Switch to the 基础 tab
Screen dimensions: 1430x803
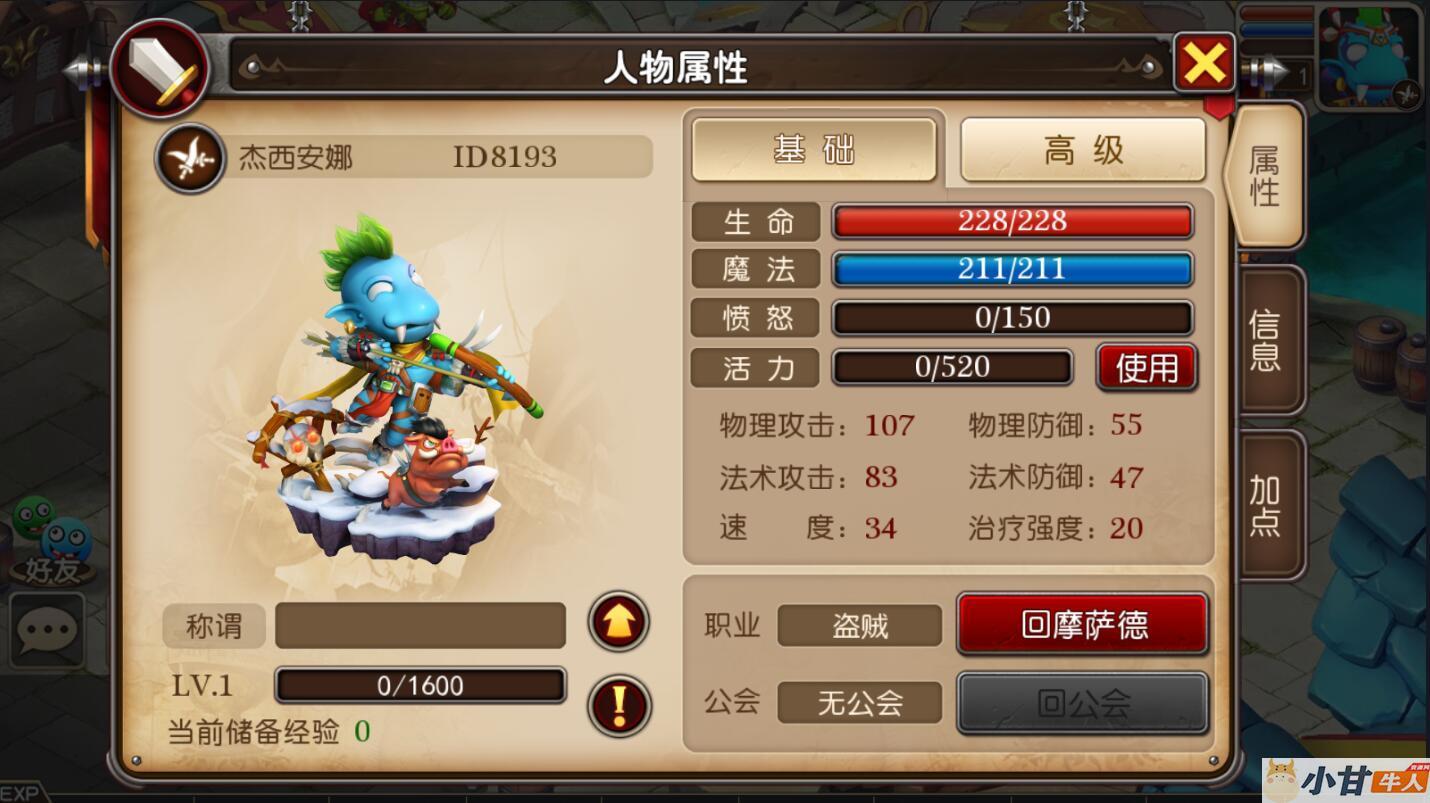coord(814,150)
